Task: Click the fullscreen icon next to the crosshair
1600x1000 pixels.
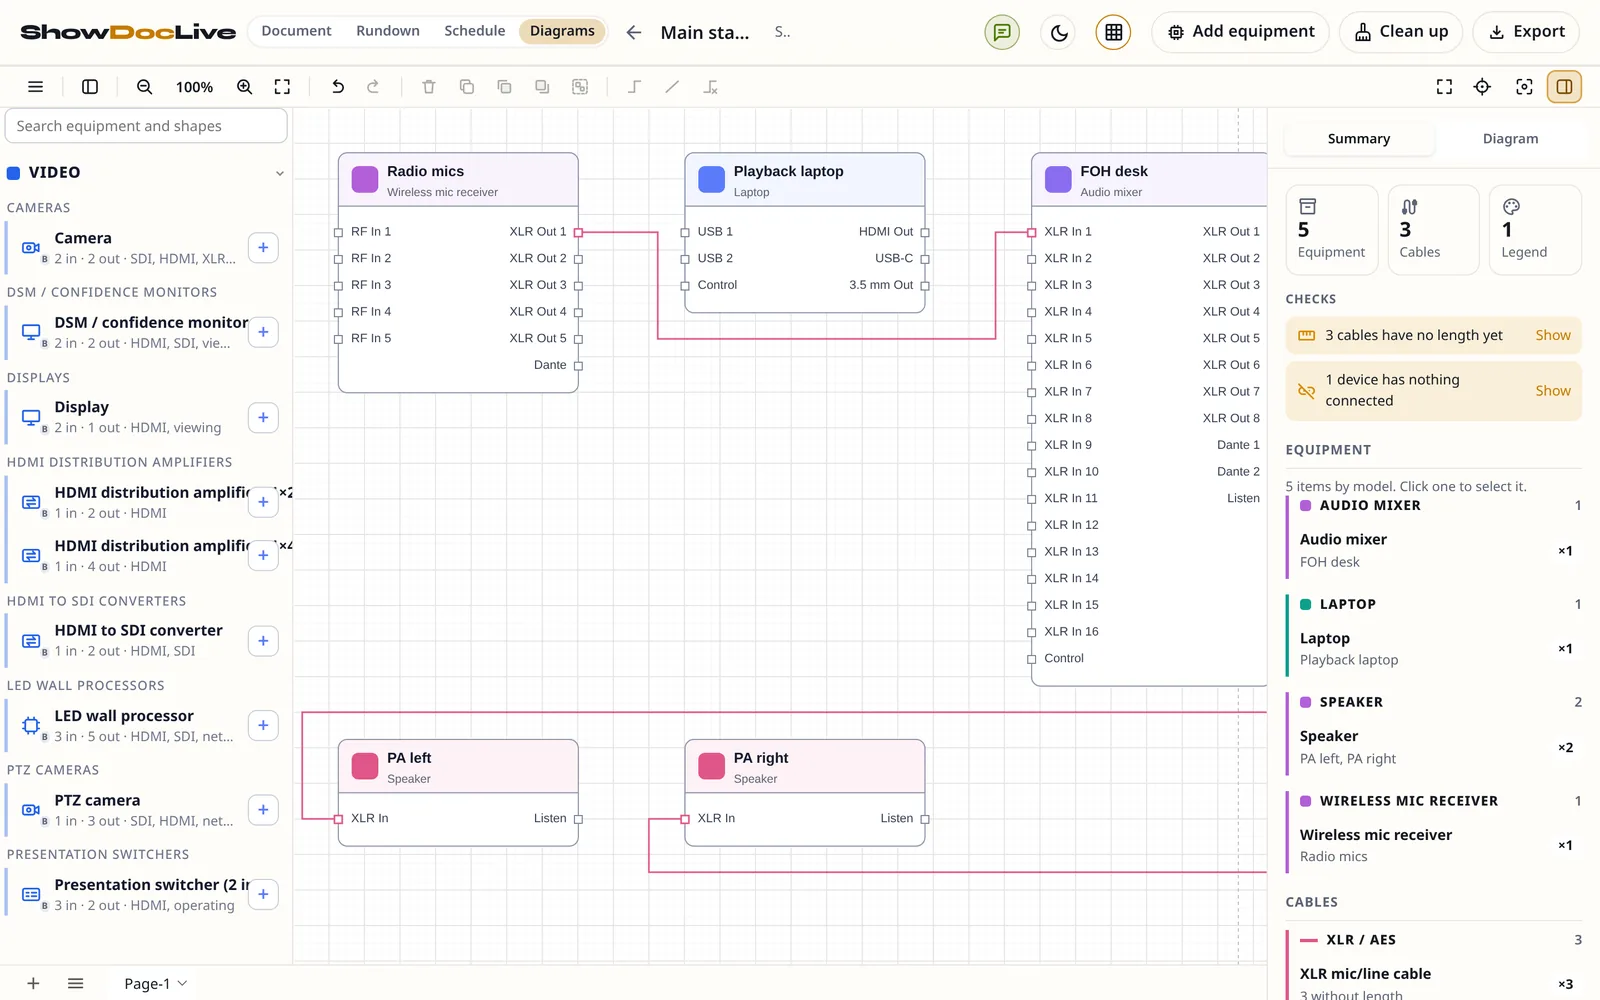Action: [1445, 87]
